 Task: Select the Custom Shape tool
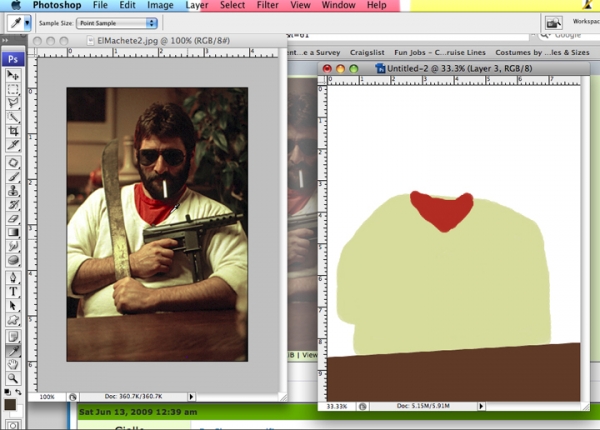pyautogui.click(x=13, y=320)
